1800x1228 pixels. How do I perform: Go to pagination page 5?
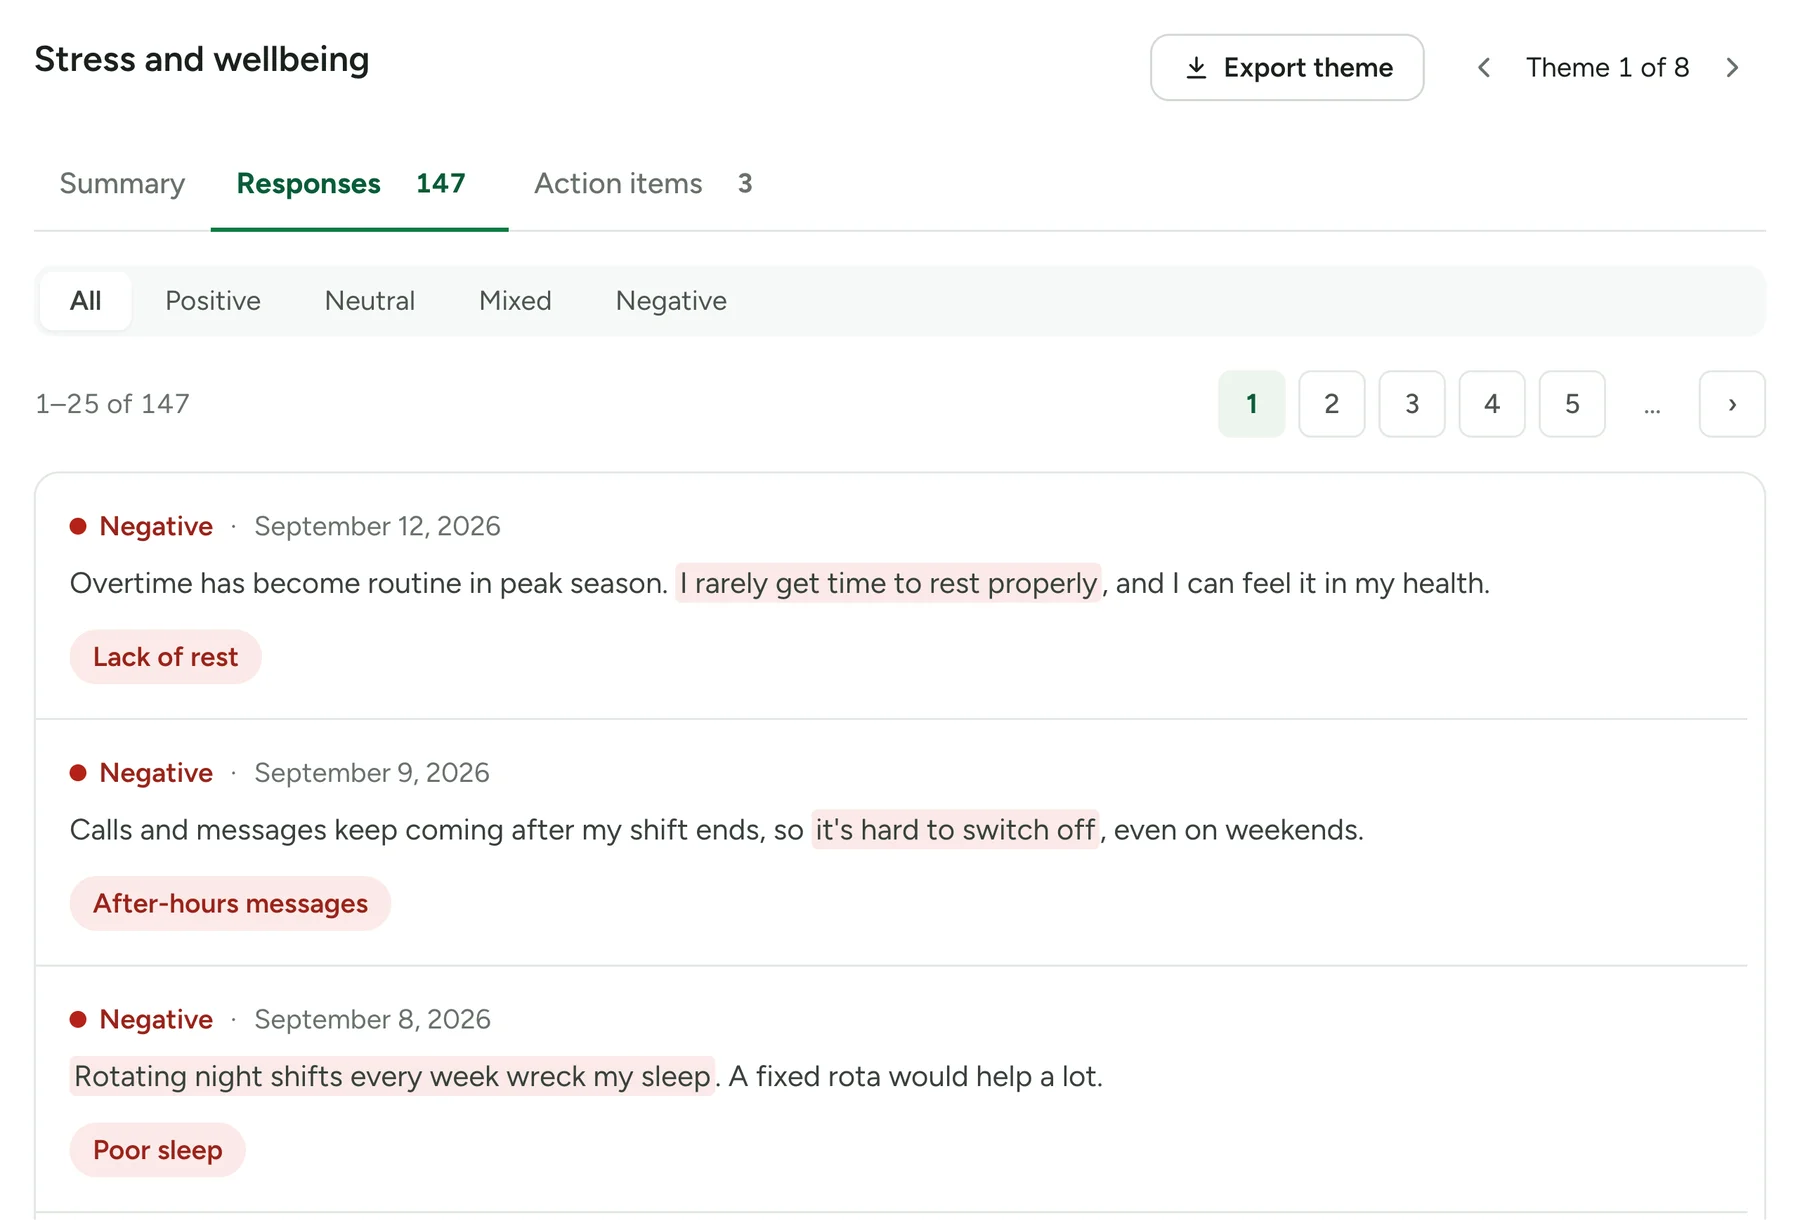(1571, 404)
